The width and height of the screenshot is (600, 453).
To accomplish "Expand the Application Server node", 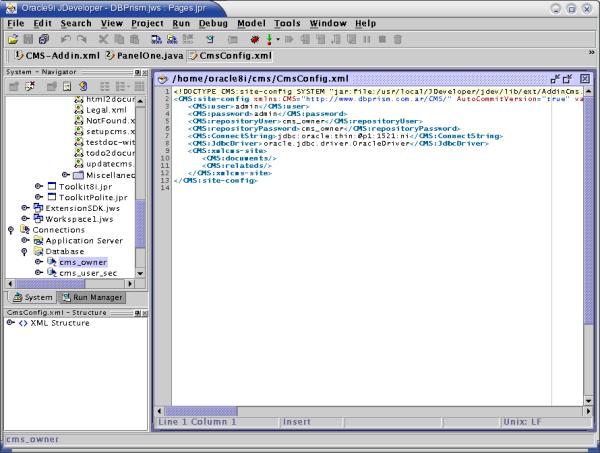I will point(25,240).
